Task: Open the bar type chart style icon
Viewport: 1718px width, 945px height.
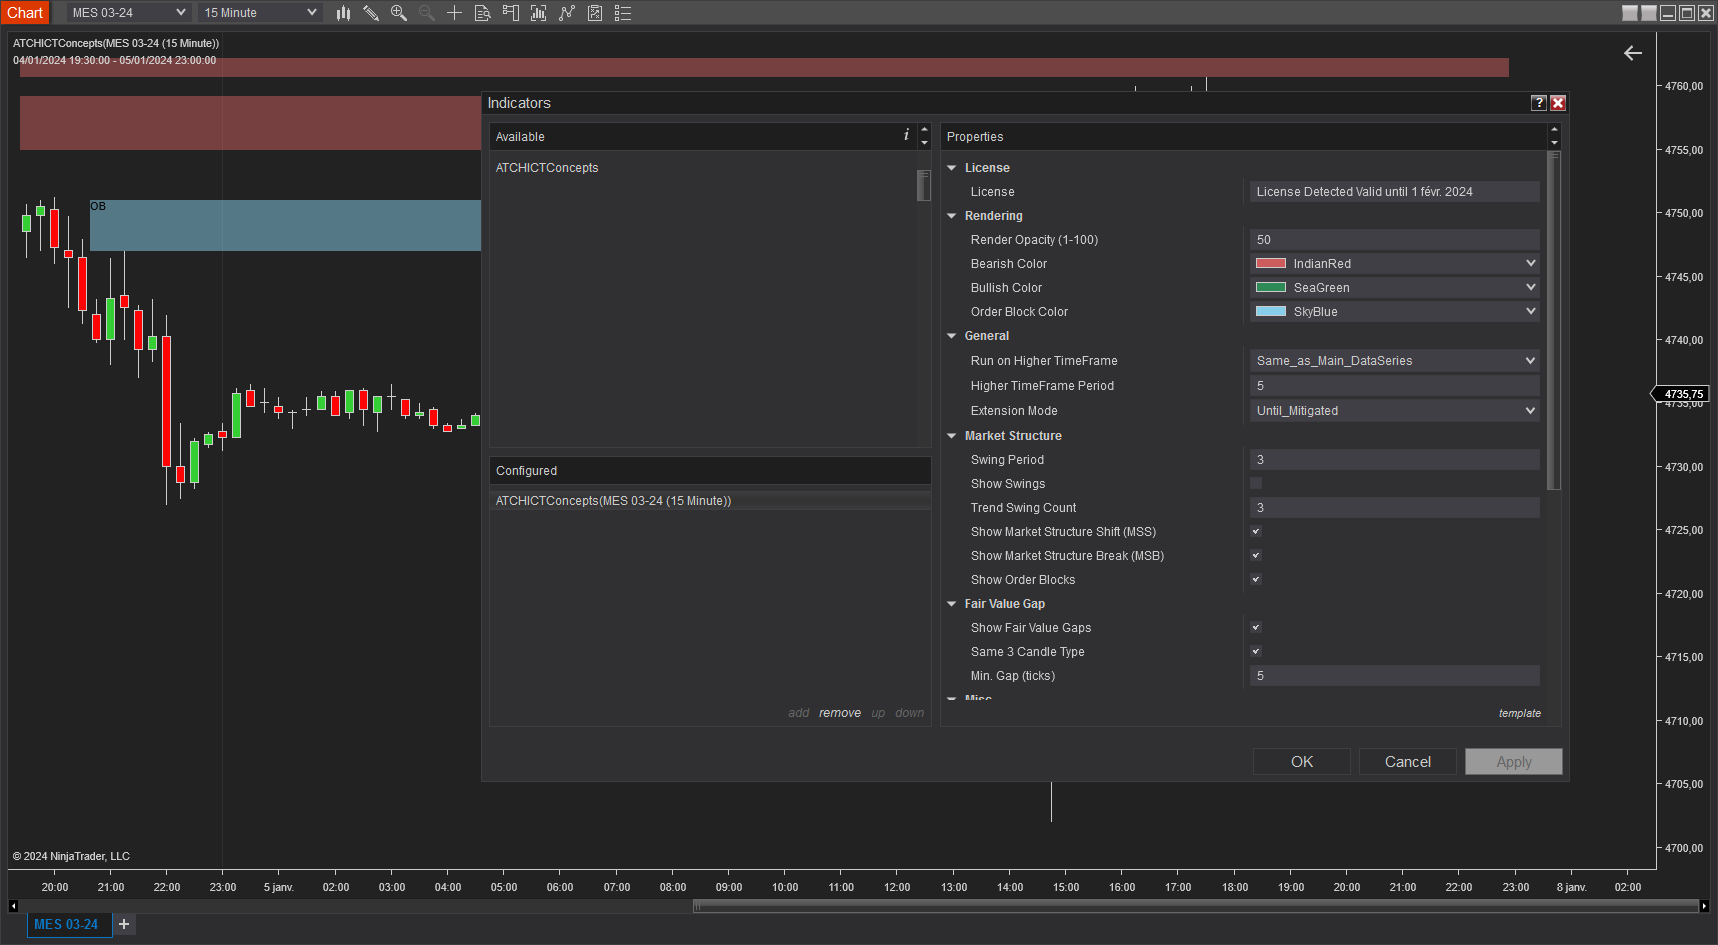Action: [343, 13]
